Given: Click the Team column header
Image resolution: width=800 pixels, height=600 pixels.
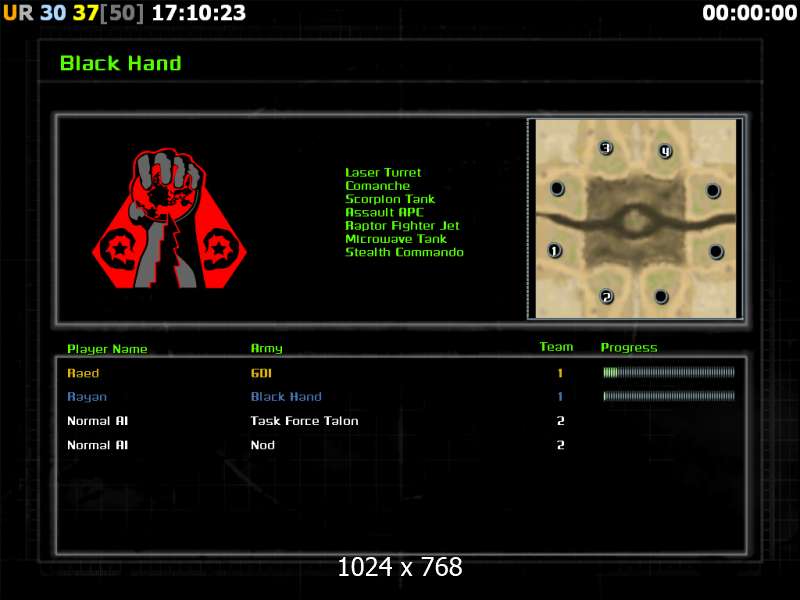Looking at the screenshot, I should coord(556,347).
